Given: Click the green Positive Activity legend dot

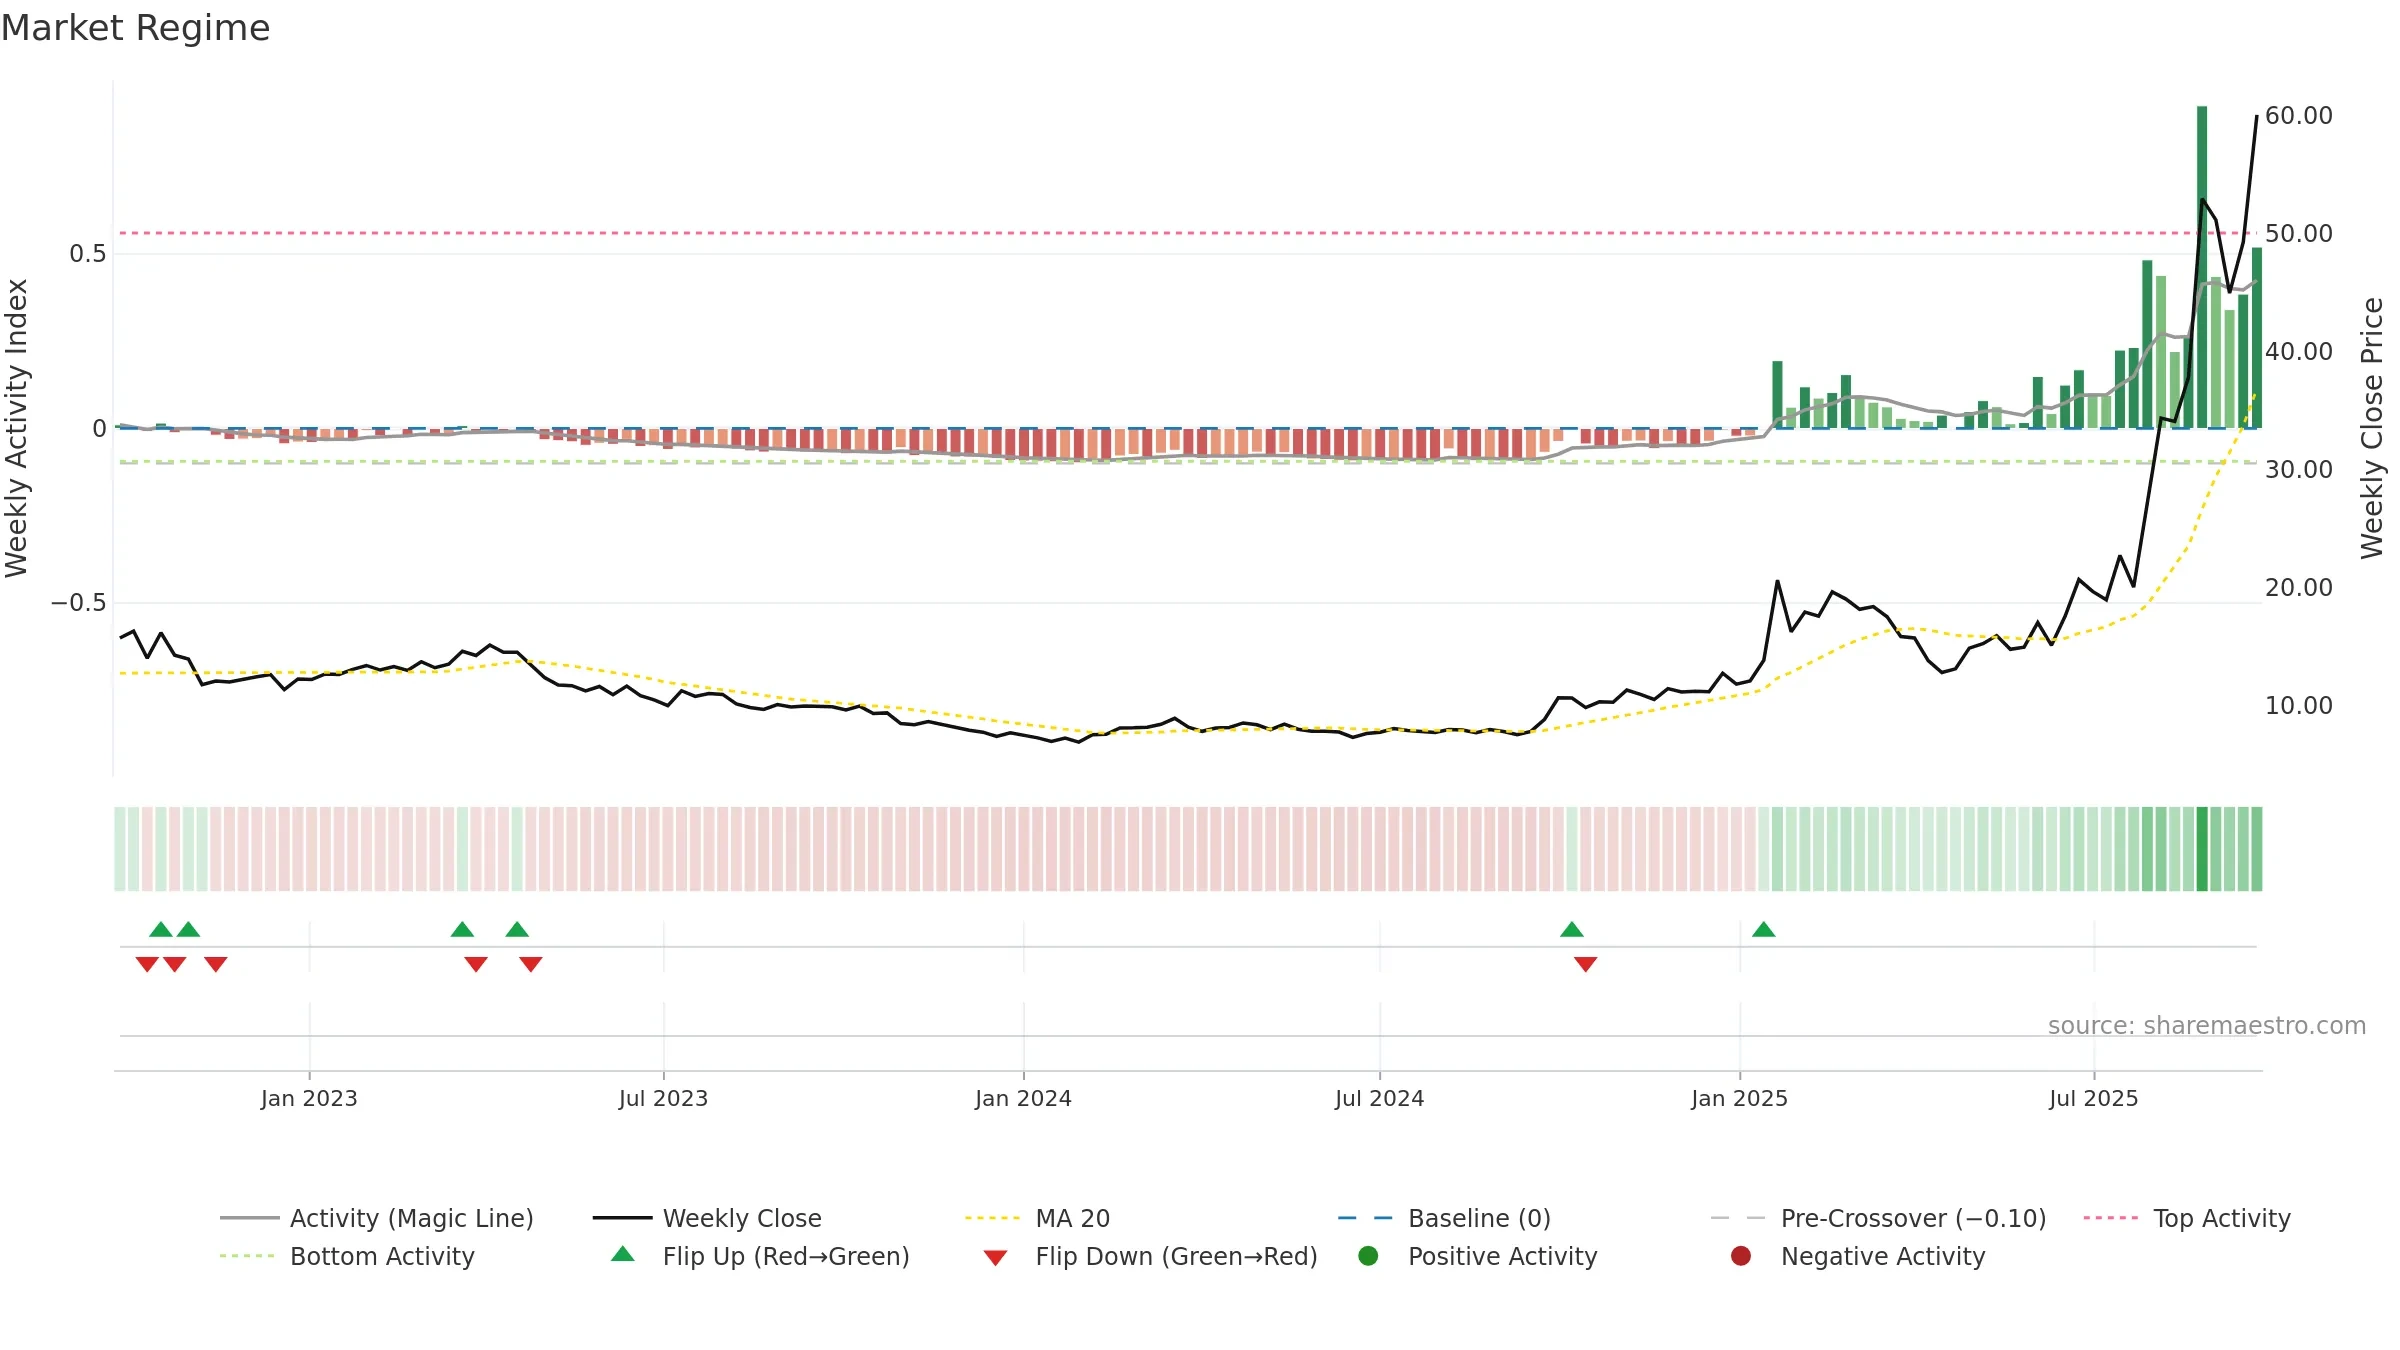Looking at the screenshot, I should click(1368, 1256).
